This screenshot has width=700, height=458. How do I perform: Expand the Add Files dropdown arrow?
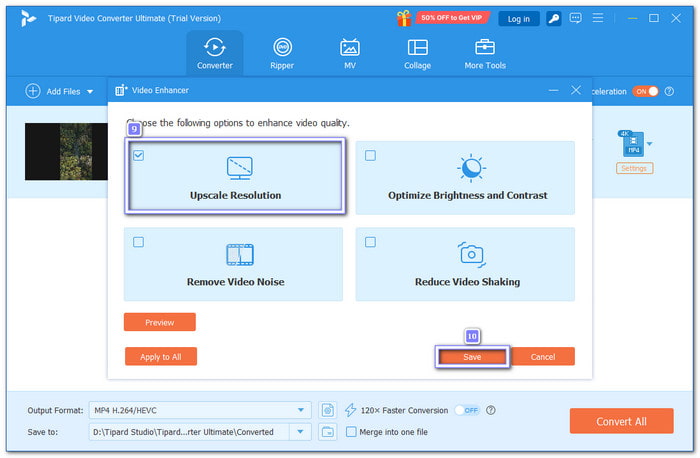click(x=90, y=92)
